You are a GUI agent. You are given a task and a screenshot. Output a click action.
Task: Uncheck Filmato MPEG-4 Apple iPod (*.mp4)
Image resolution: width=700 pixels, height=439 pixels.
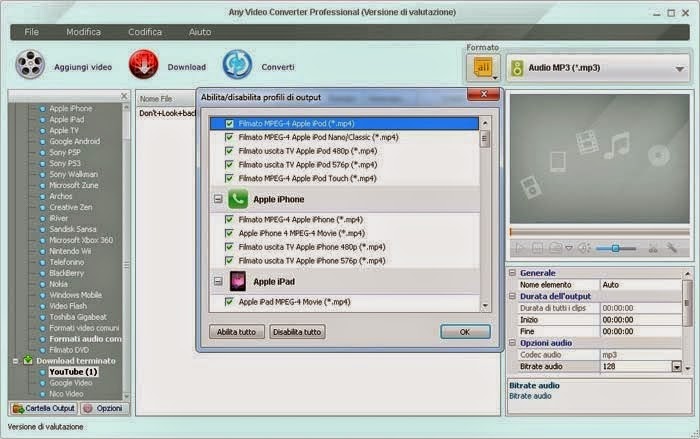click(x=229, y=124)
